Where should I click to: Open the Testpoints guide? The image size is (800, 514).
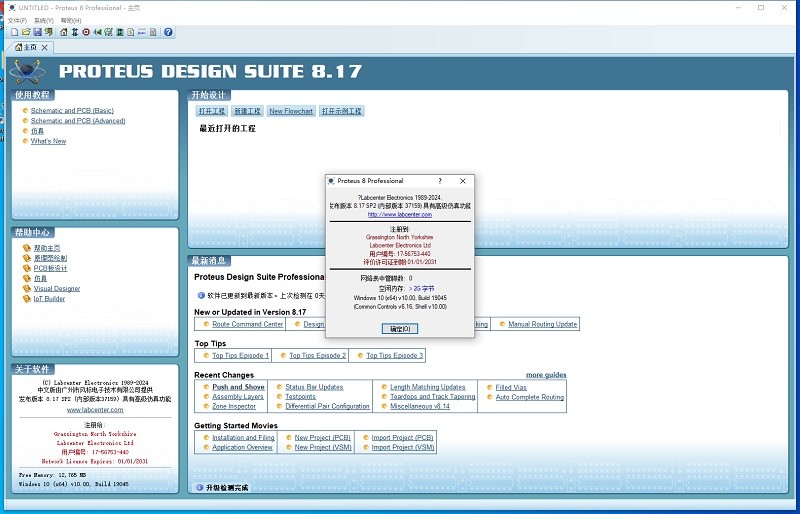301,397
